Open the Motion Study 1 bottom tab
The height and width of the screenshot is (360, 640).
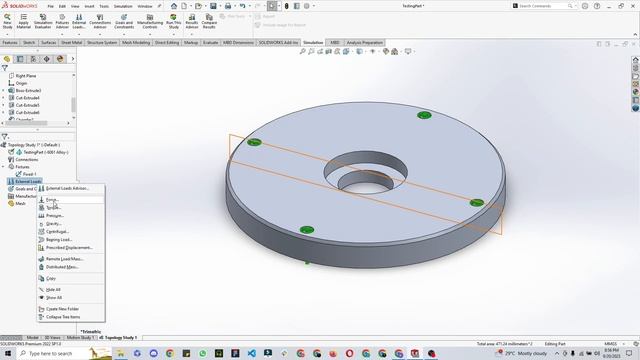click(79, 338)
